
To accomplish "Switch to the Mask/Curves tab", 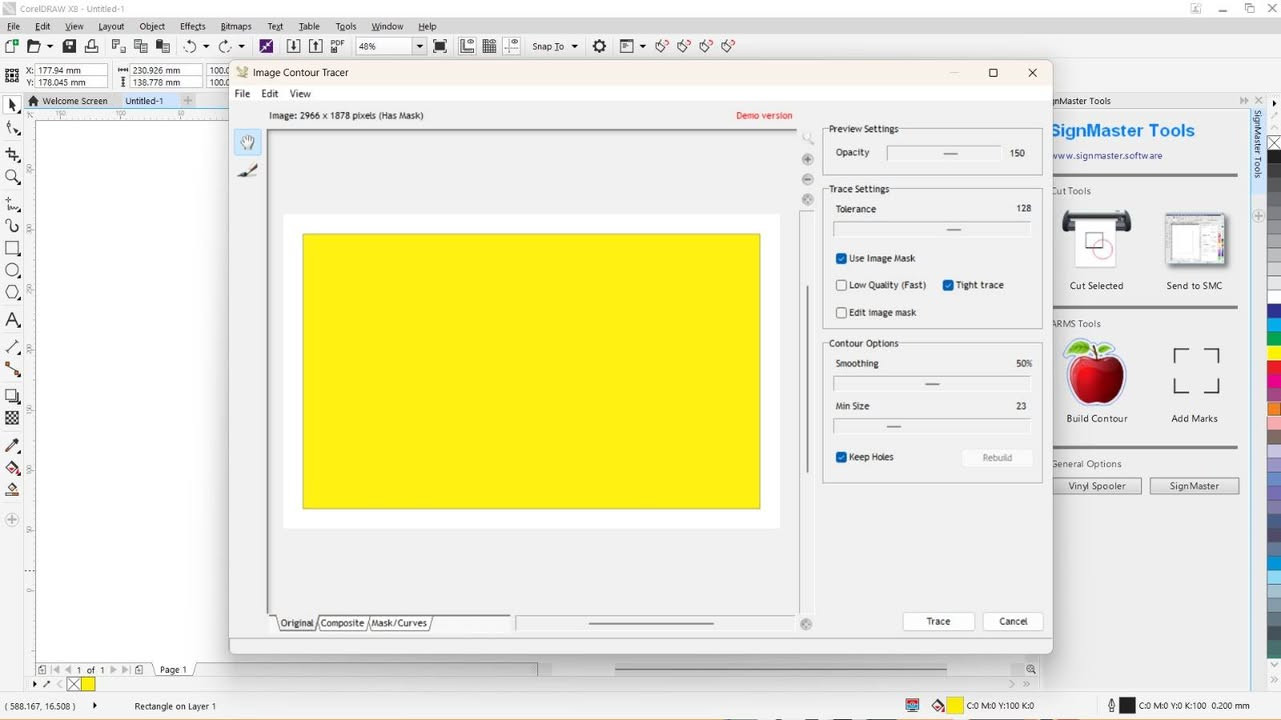I will click(x=399, y=623).
